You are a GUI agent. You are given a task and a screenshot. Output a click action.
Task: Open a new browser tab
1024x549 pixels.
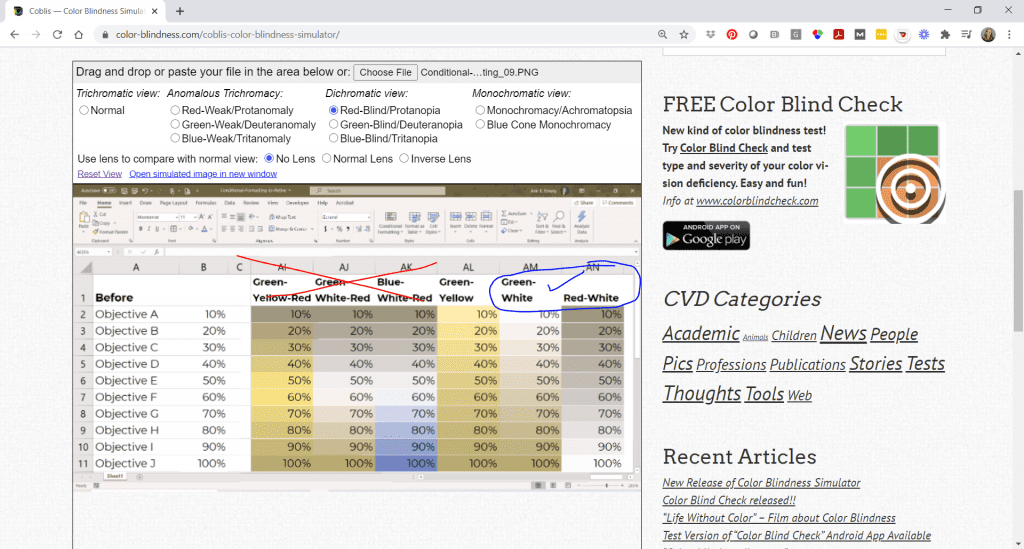click(x=180, y=11)
